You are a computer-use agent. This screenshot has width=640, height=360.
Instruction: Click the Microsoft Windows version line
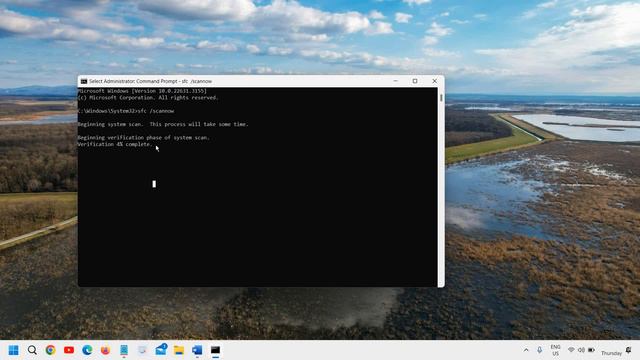(142, 91)
